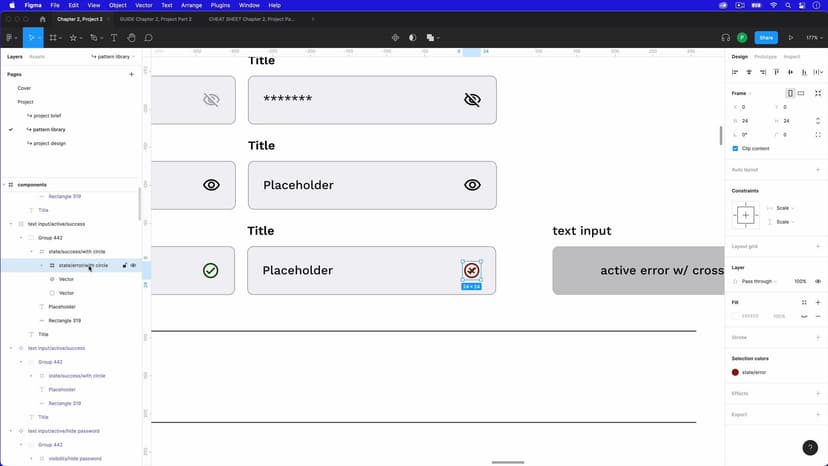Select the Text tool in toolbar

click(x=114, y=38)
